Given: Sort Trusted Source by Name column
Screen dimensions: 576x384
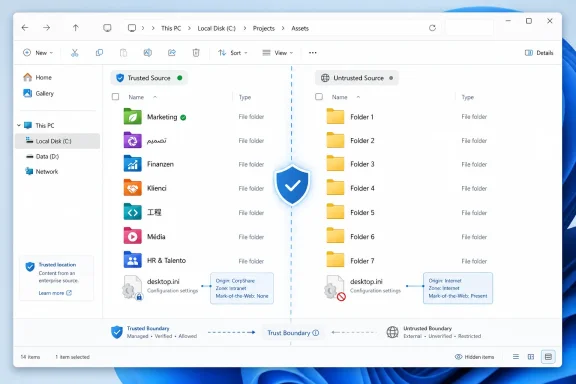Looking at the screenshot, I should [x=136, y=97].
